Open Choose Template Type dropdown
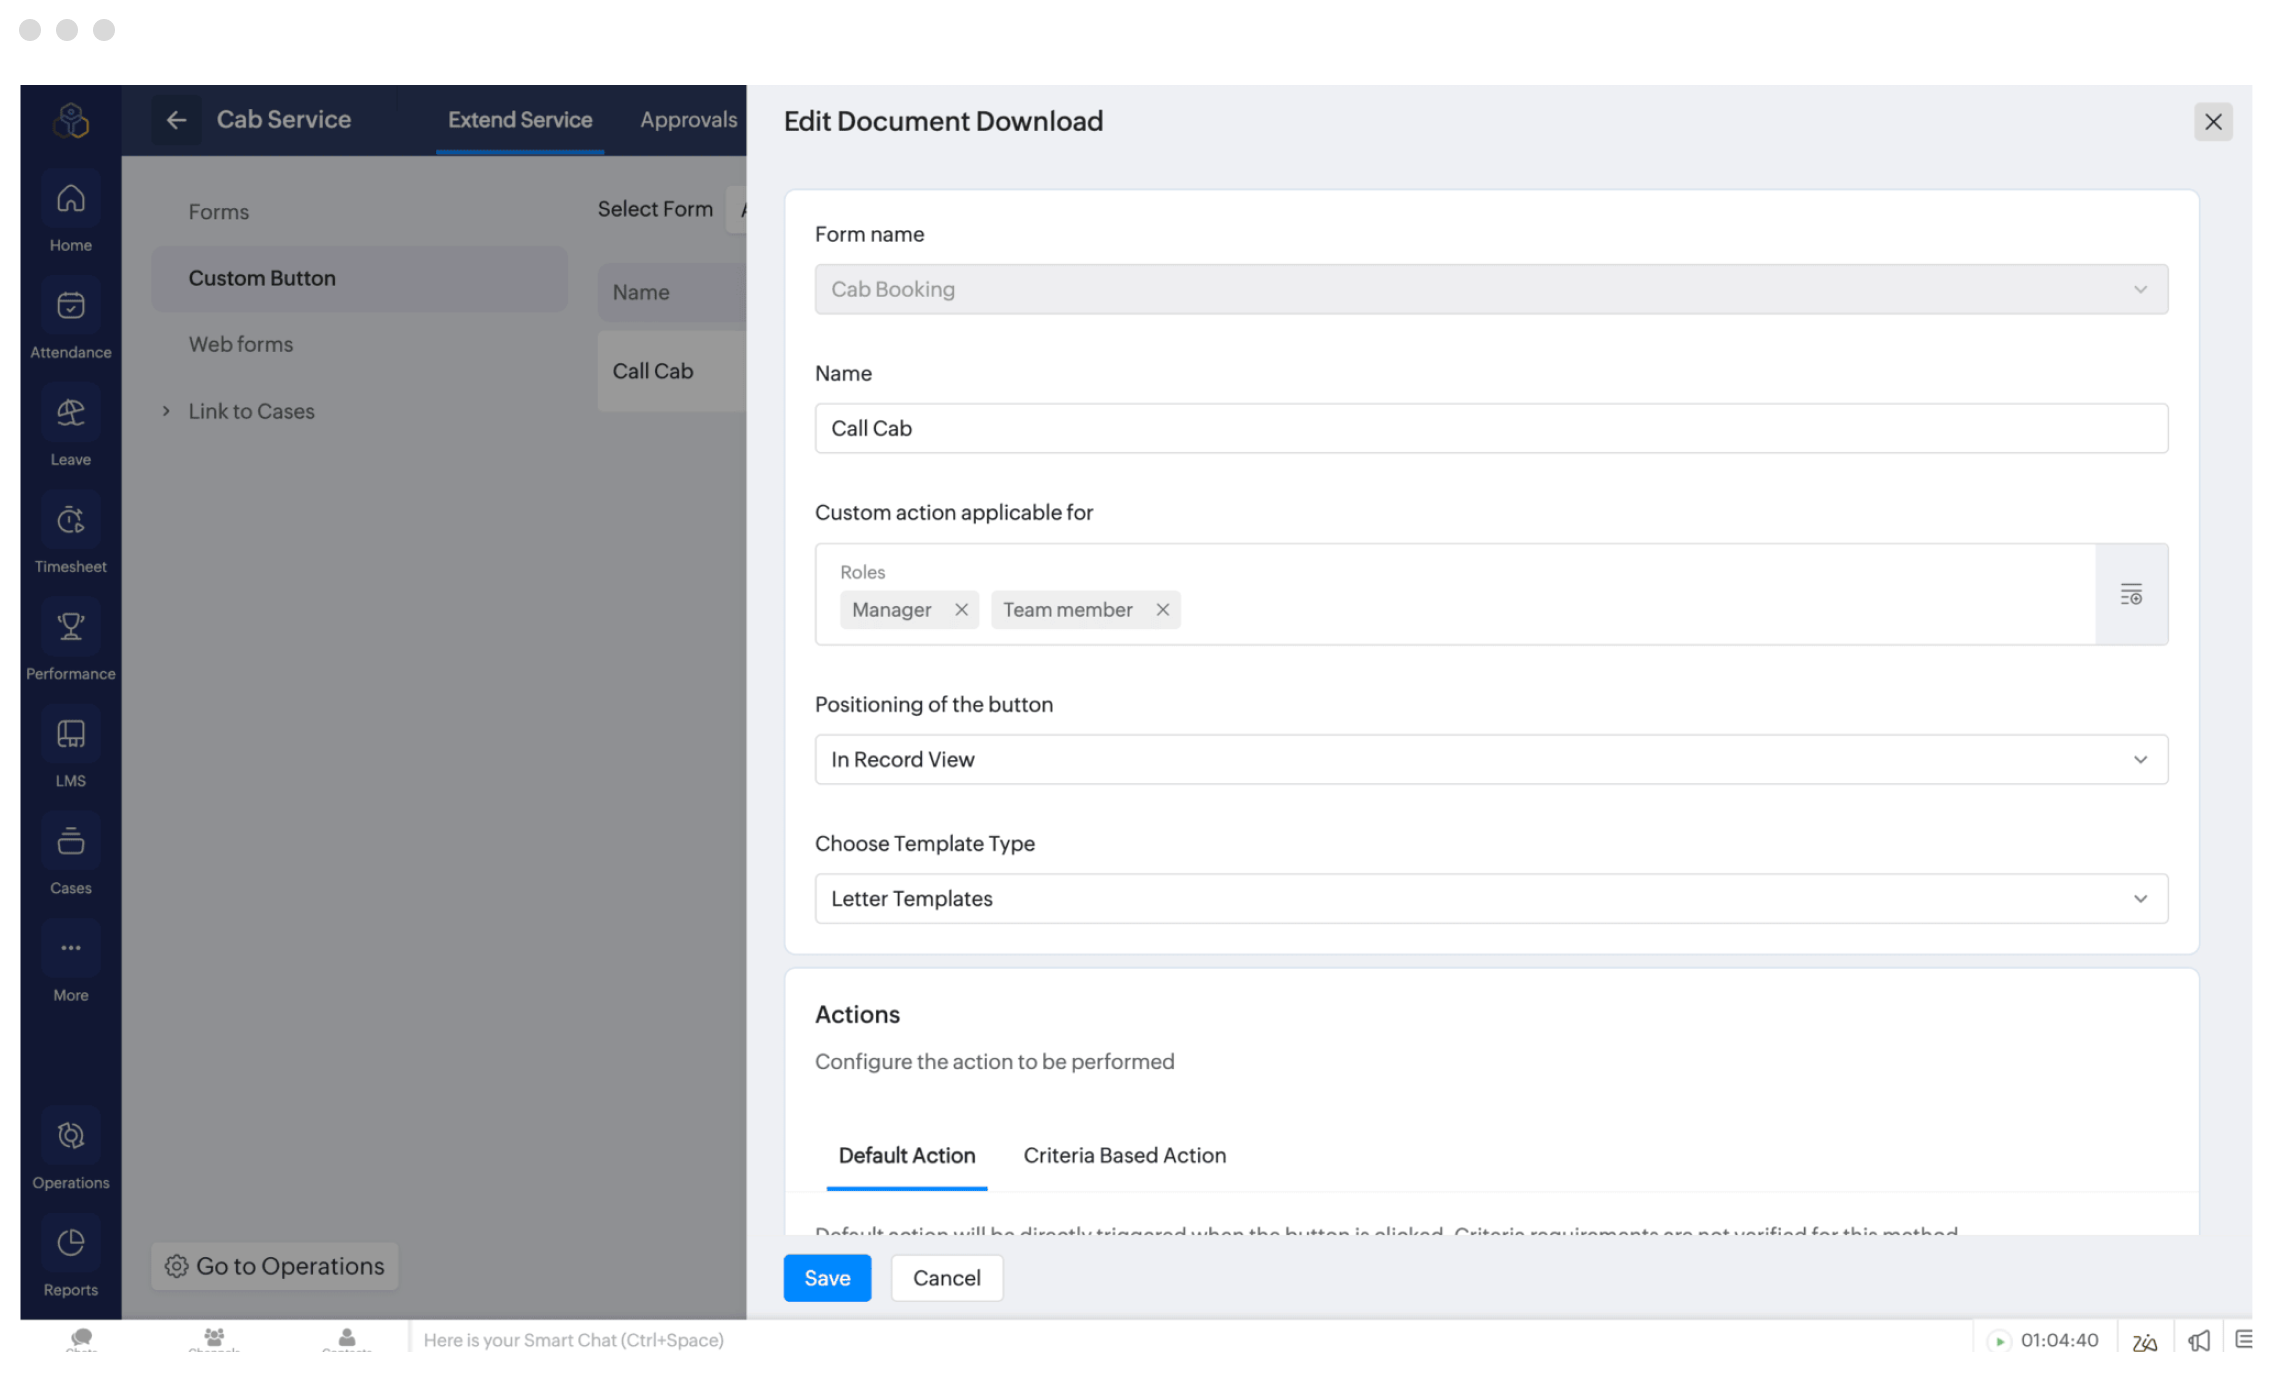This screenshot has height=1384, width=2272. pos(1490,899)
